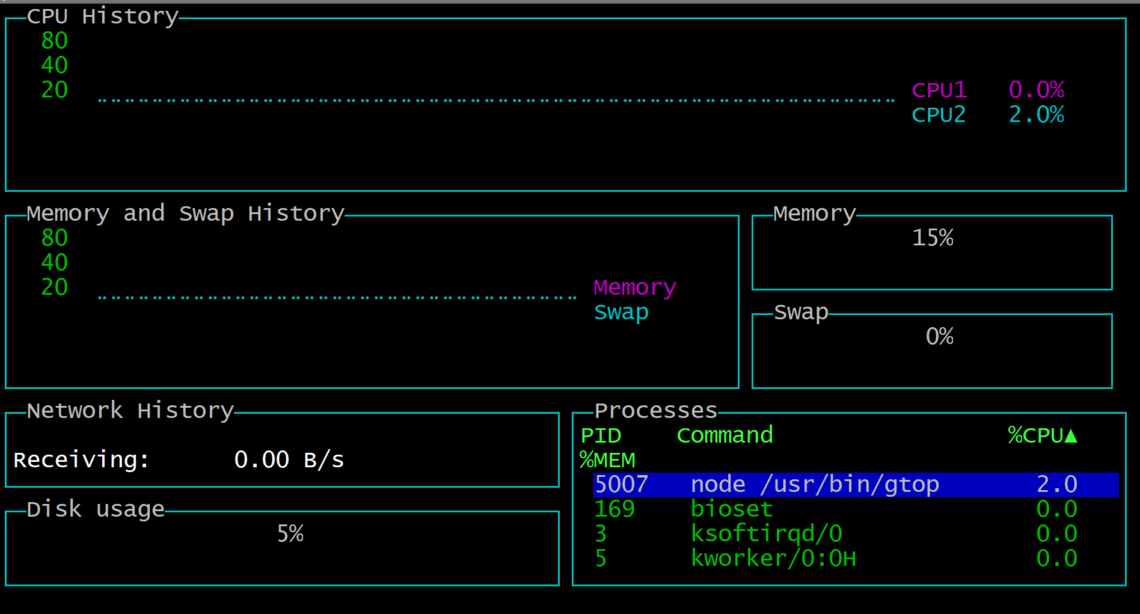Click the cyan Swap legend entry
Screen dimensions: 1140x614
coord(621,312)
